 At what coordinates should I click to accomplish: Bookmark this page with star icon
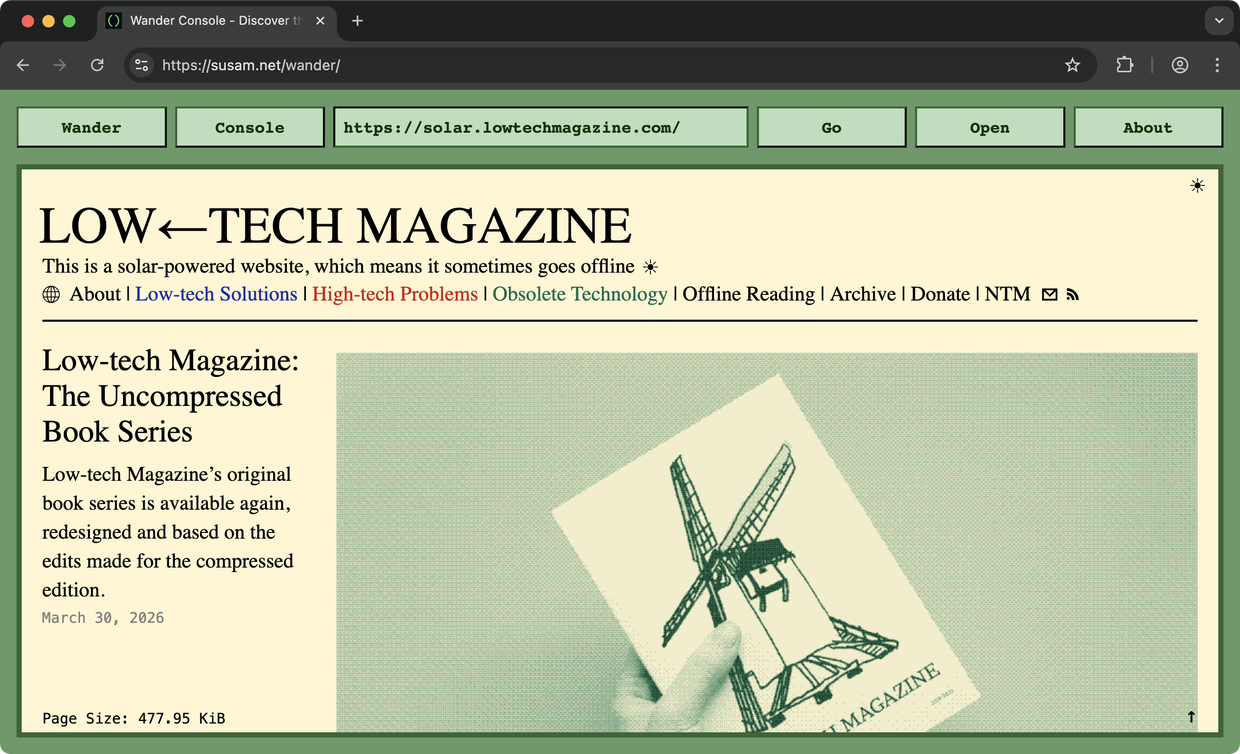pyautogui.click(x=1072, y=65)
